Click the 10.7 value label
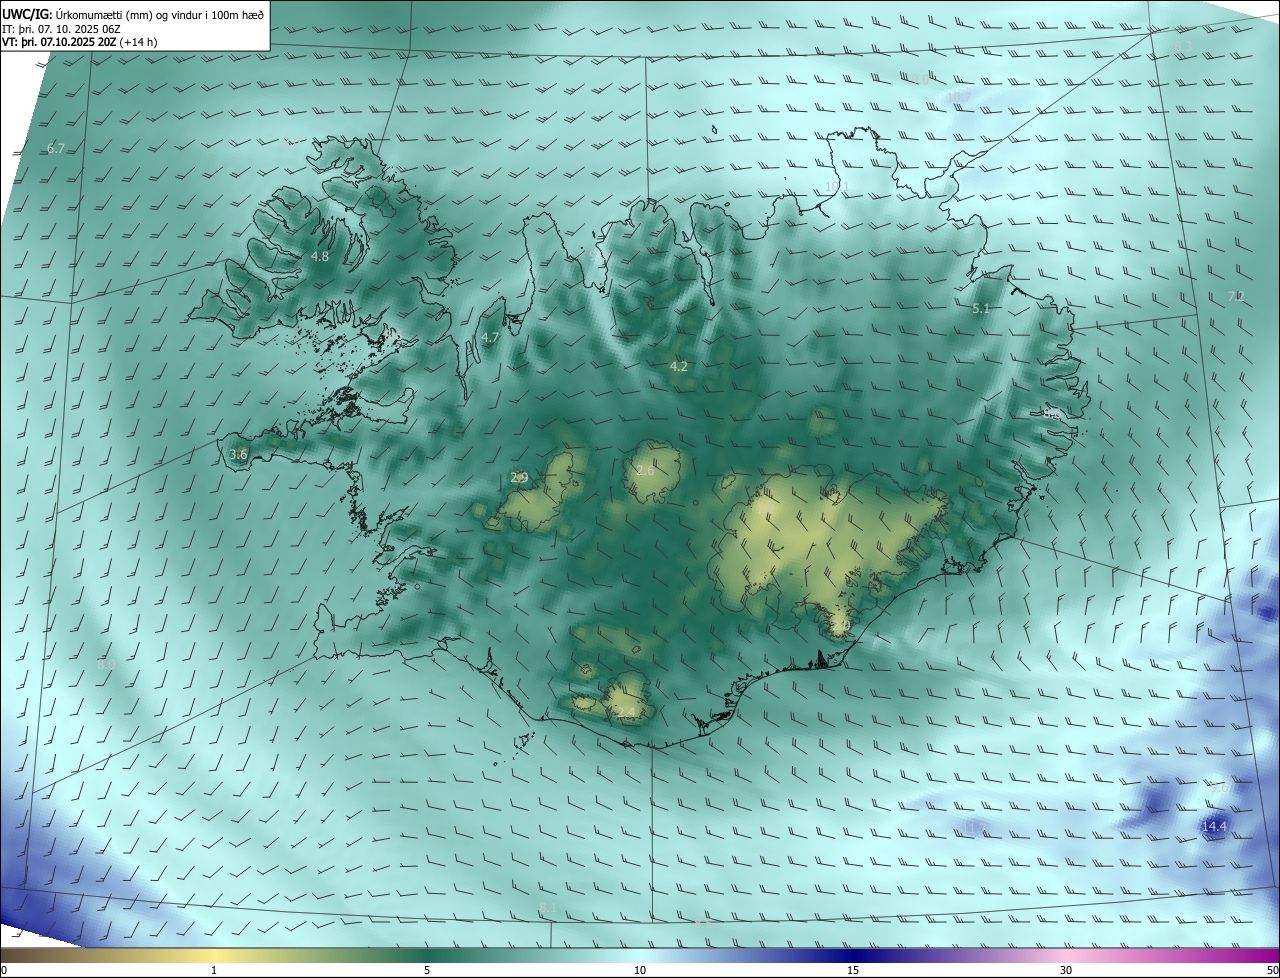The width and height of the screenshot is (1280, 978). click(958, 97)
